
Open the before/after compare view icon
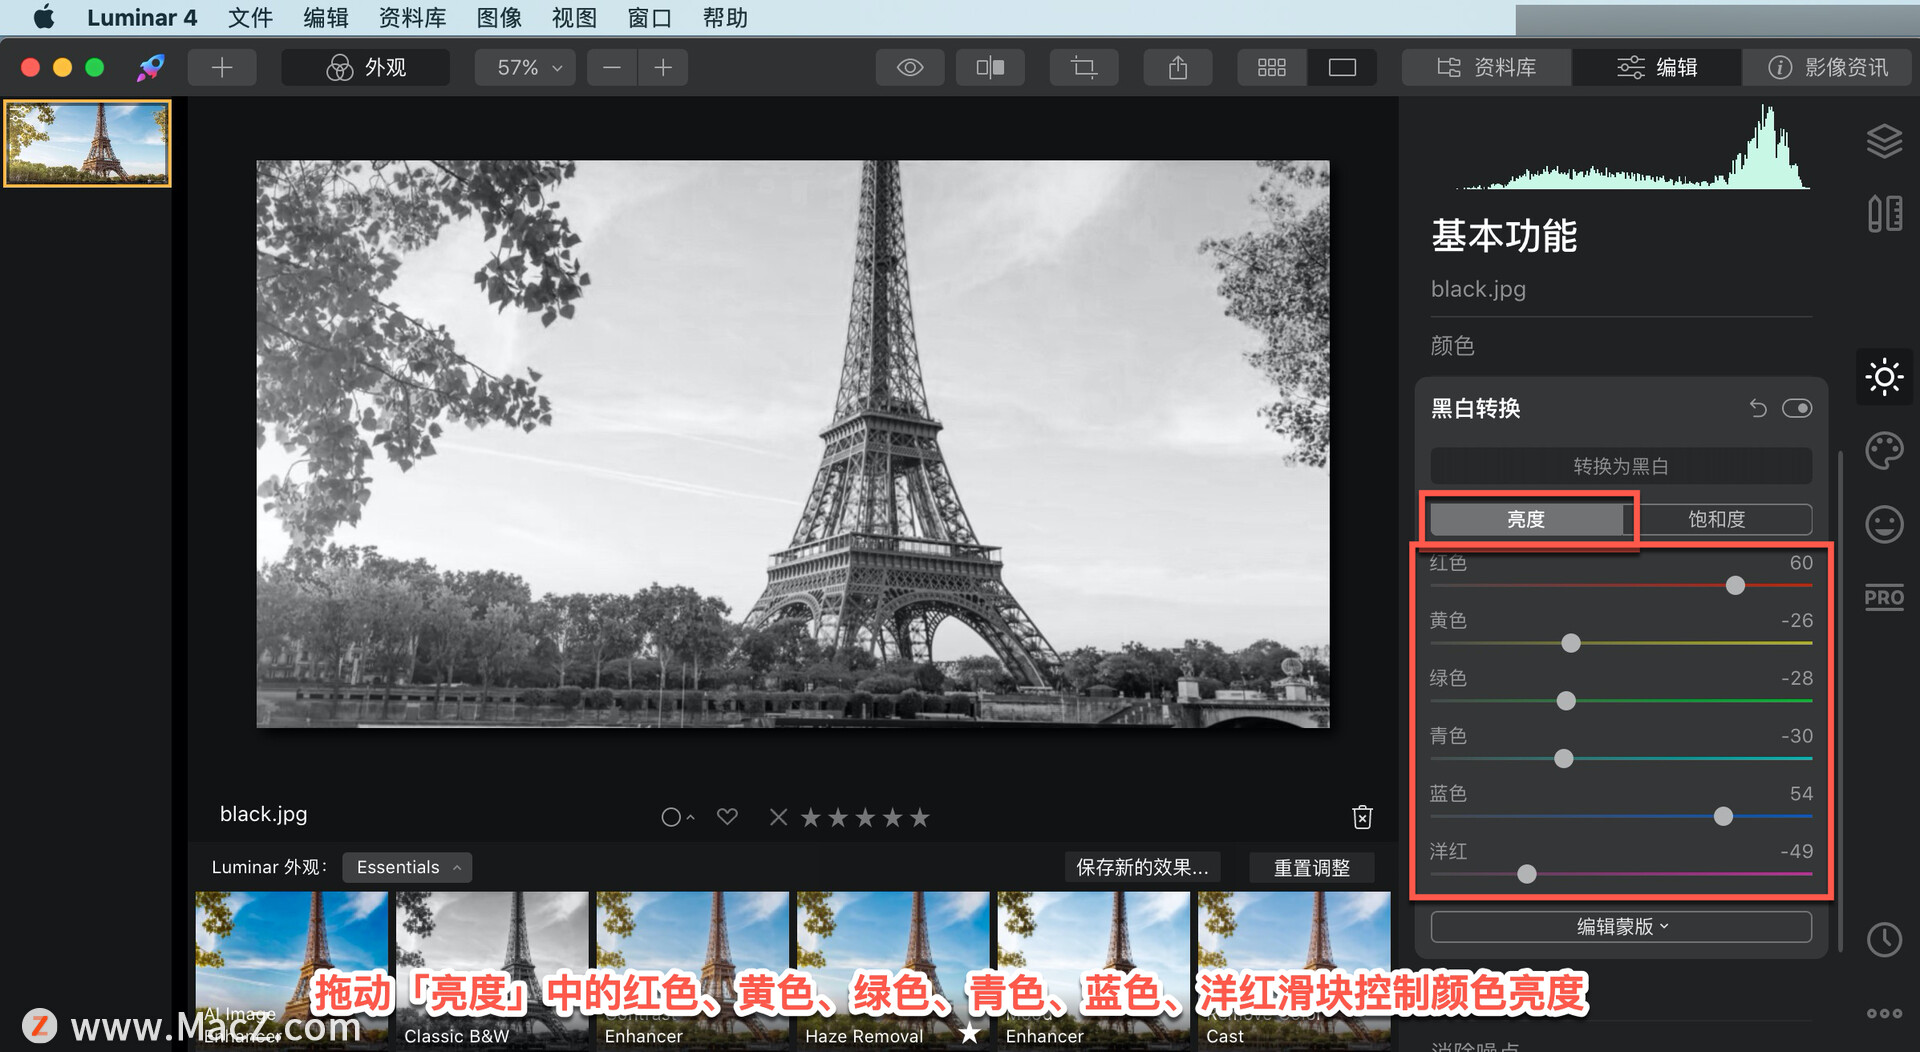point(989,67)
